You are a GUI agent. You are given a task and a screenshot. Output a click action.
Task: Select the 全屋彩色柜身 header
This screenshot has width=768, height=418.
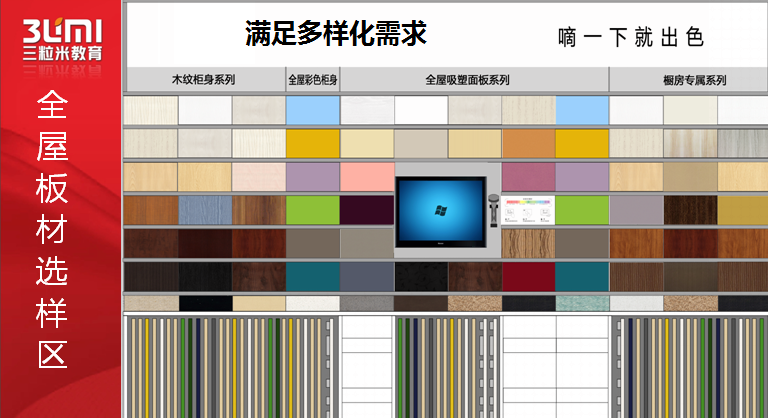(x=313, y=80)
